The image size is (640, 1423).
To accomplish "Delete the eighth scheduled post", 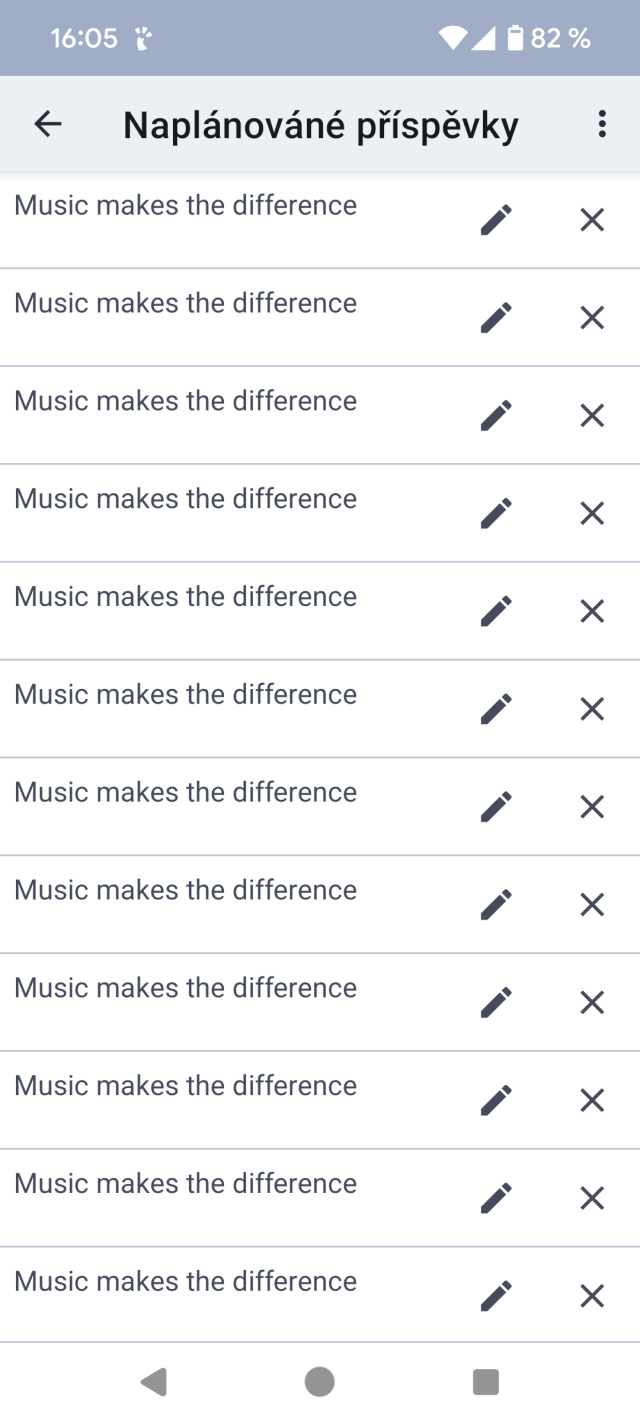I will tap(592, 905).
